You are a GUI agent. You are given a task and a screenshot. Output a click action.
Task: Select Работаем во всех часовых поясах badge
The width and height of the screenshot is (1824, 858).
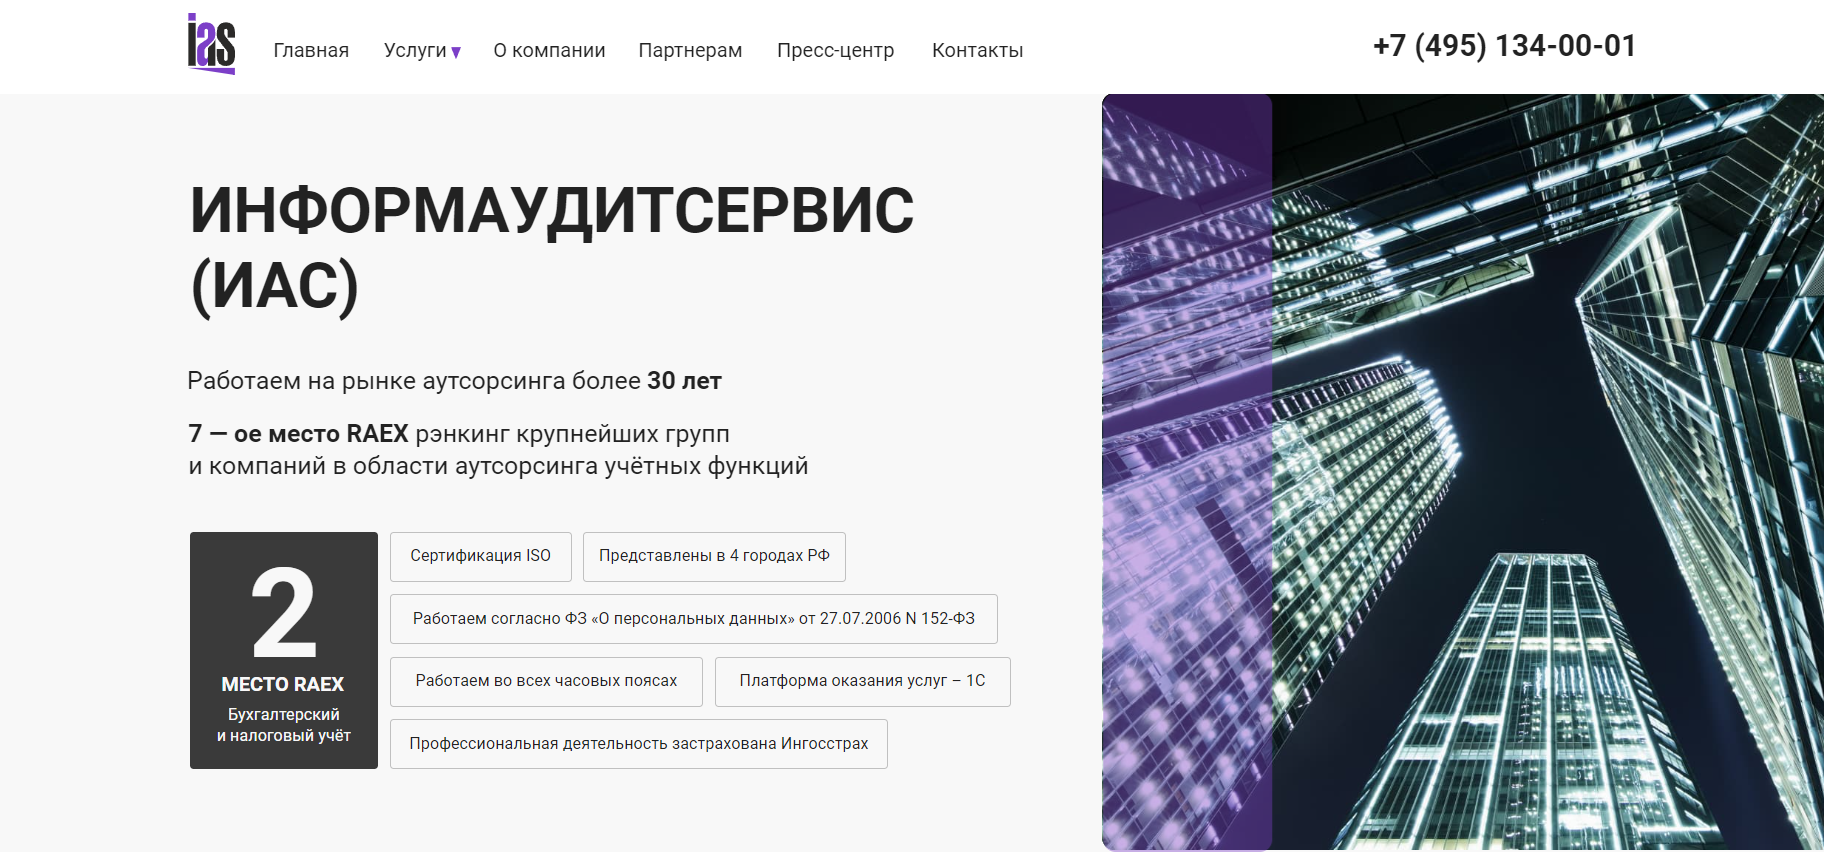[x=546, y=682]
